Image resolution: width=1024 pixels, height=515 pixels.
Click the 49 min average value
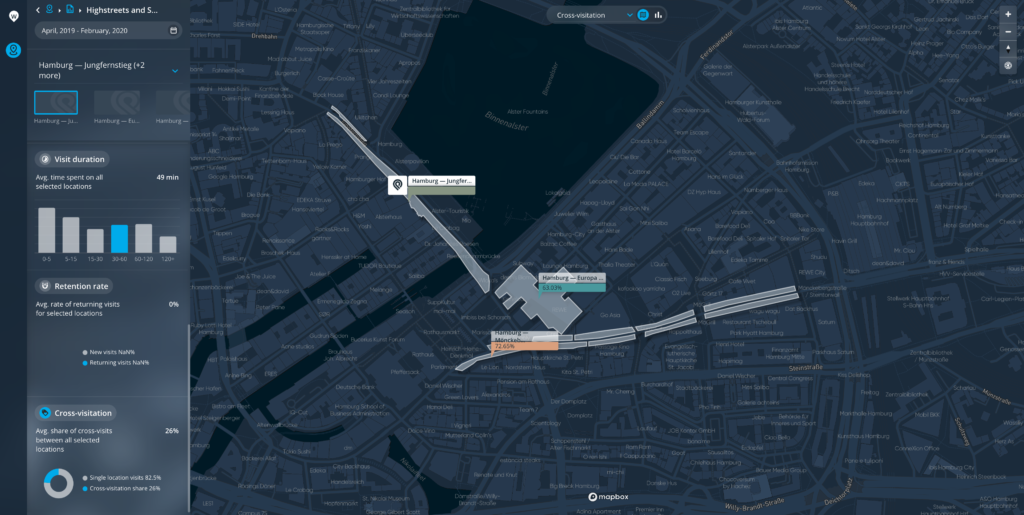pos(167,178)
